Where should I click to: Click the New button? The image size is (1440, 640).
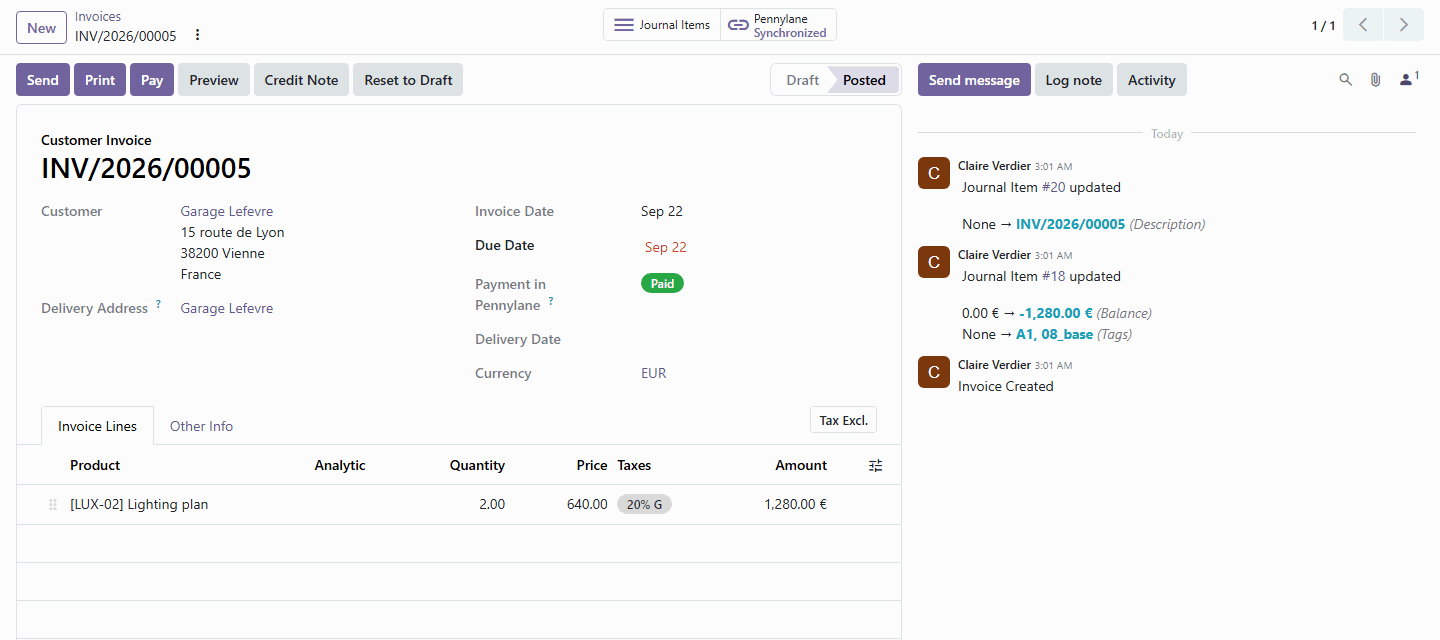pyautogui.click(x=41, y=27)
